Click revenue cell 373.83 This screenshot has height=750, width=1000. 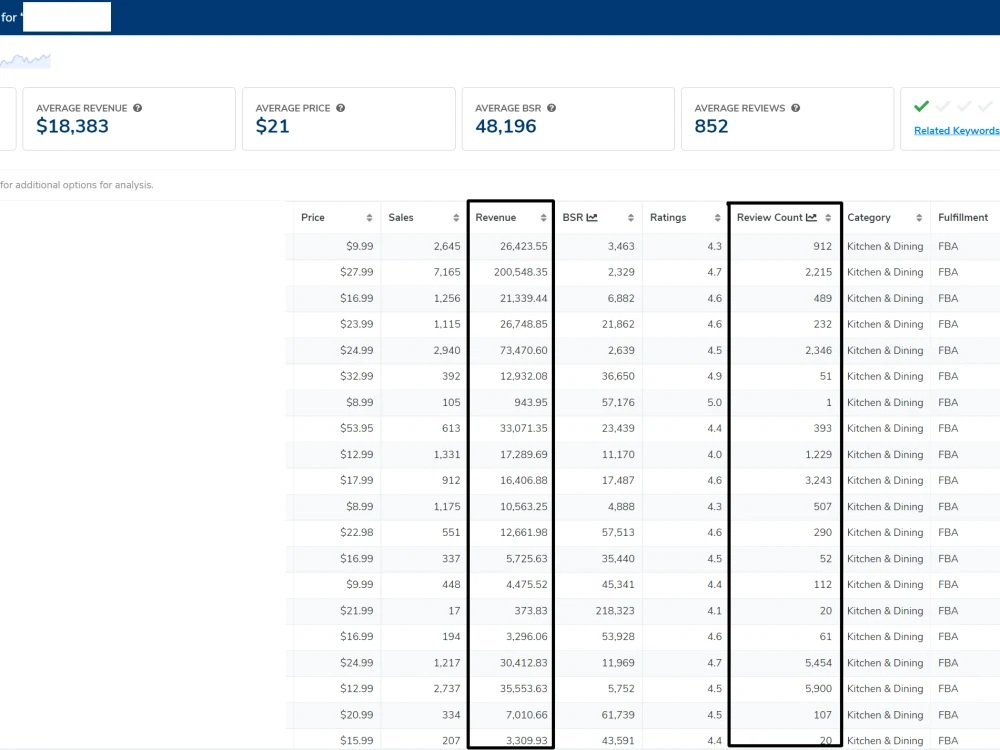click(x=531, y=611)
